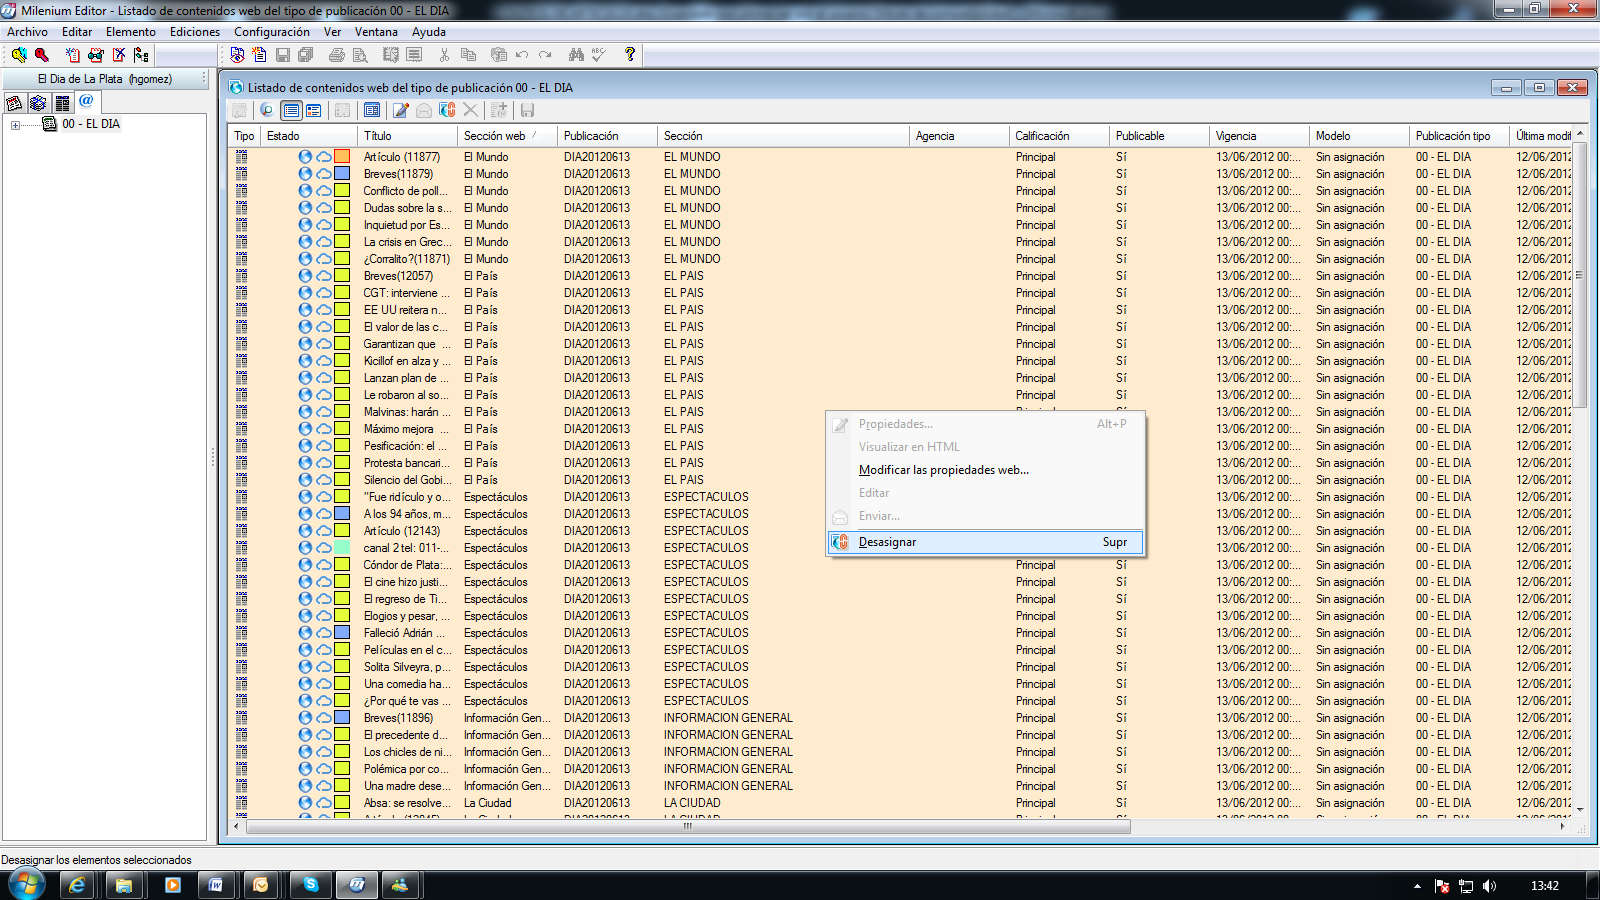Select the scissors Cut icon on the main toolbar
The width and height of the screenshot is (1600, 900).
tap(444, 55)
